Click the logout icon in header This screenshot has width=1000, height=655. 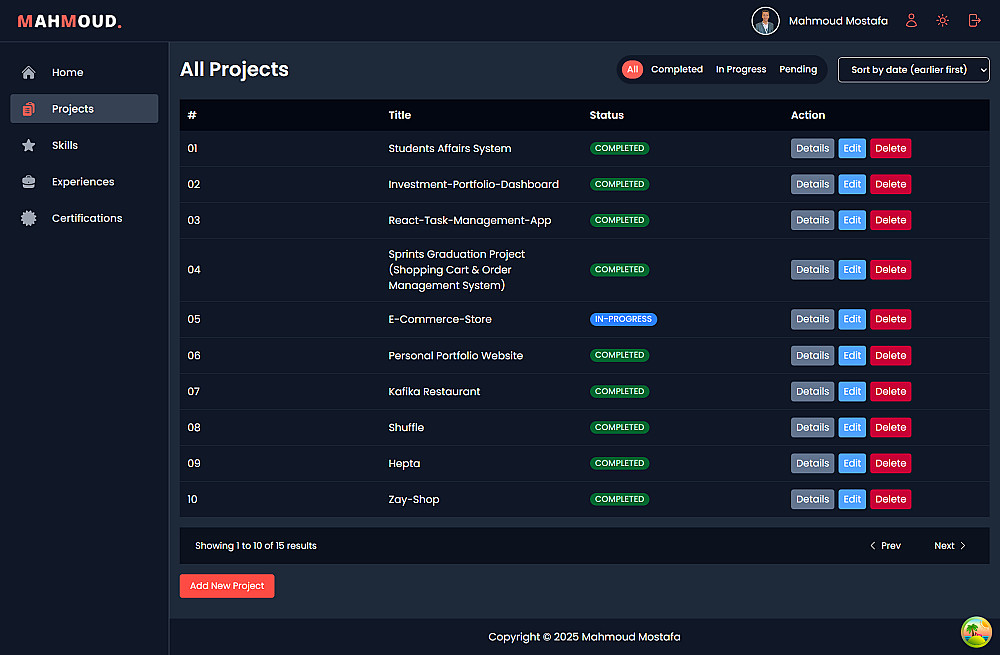click(974, 21)
